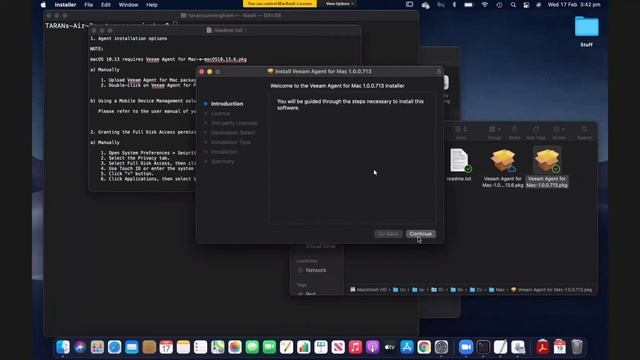Select the Introduction step in installer sidebar
This screenshot has height=360, width=640.
[227, 104]
